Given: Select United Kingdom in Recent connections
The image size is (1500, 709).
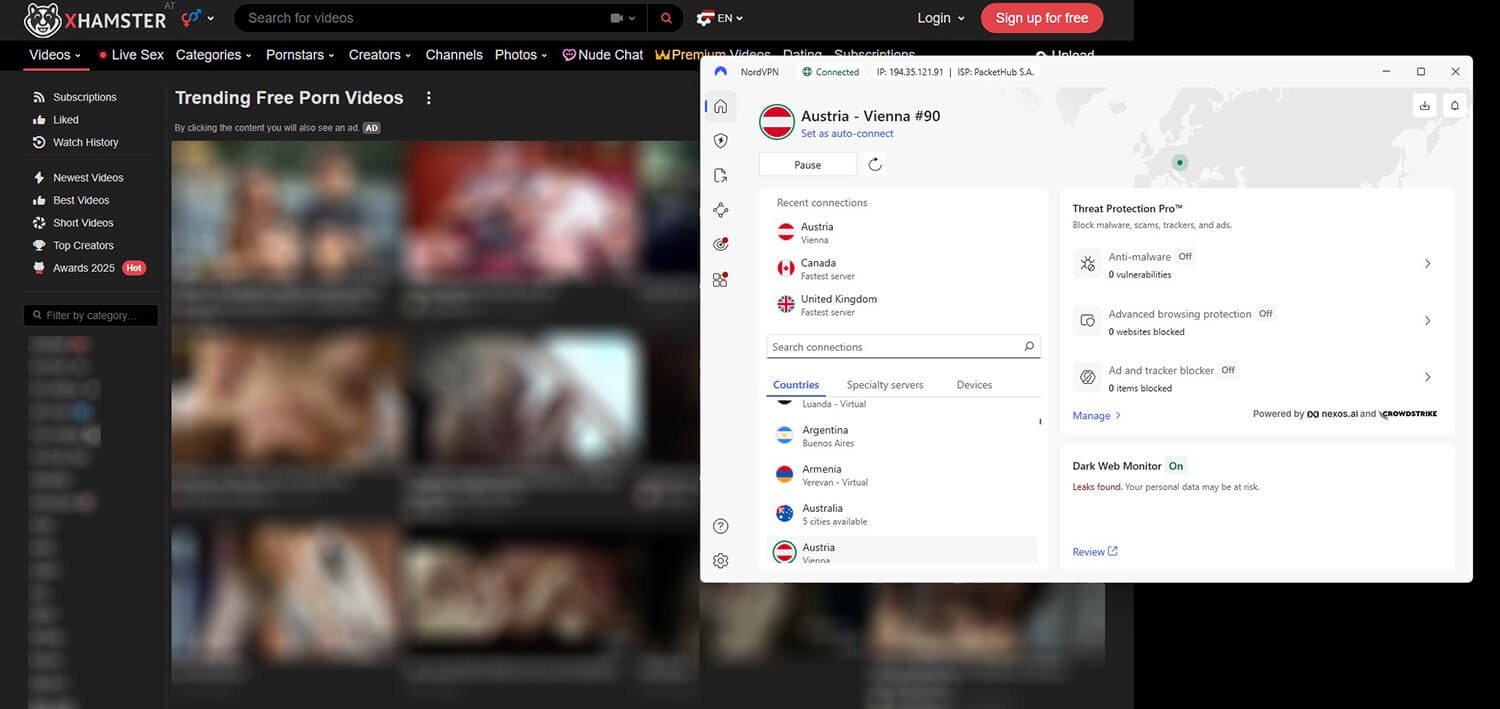Looking at the screenshot, I should pos(904,305).
